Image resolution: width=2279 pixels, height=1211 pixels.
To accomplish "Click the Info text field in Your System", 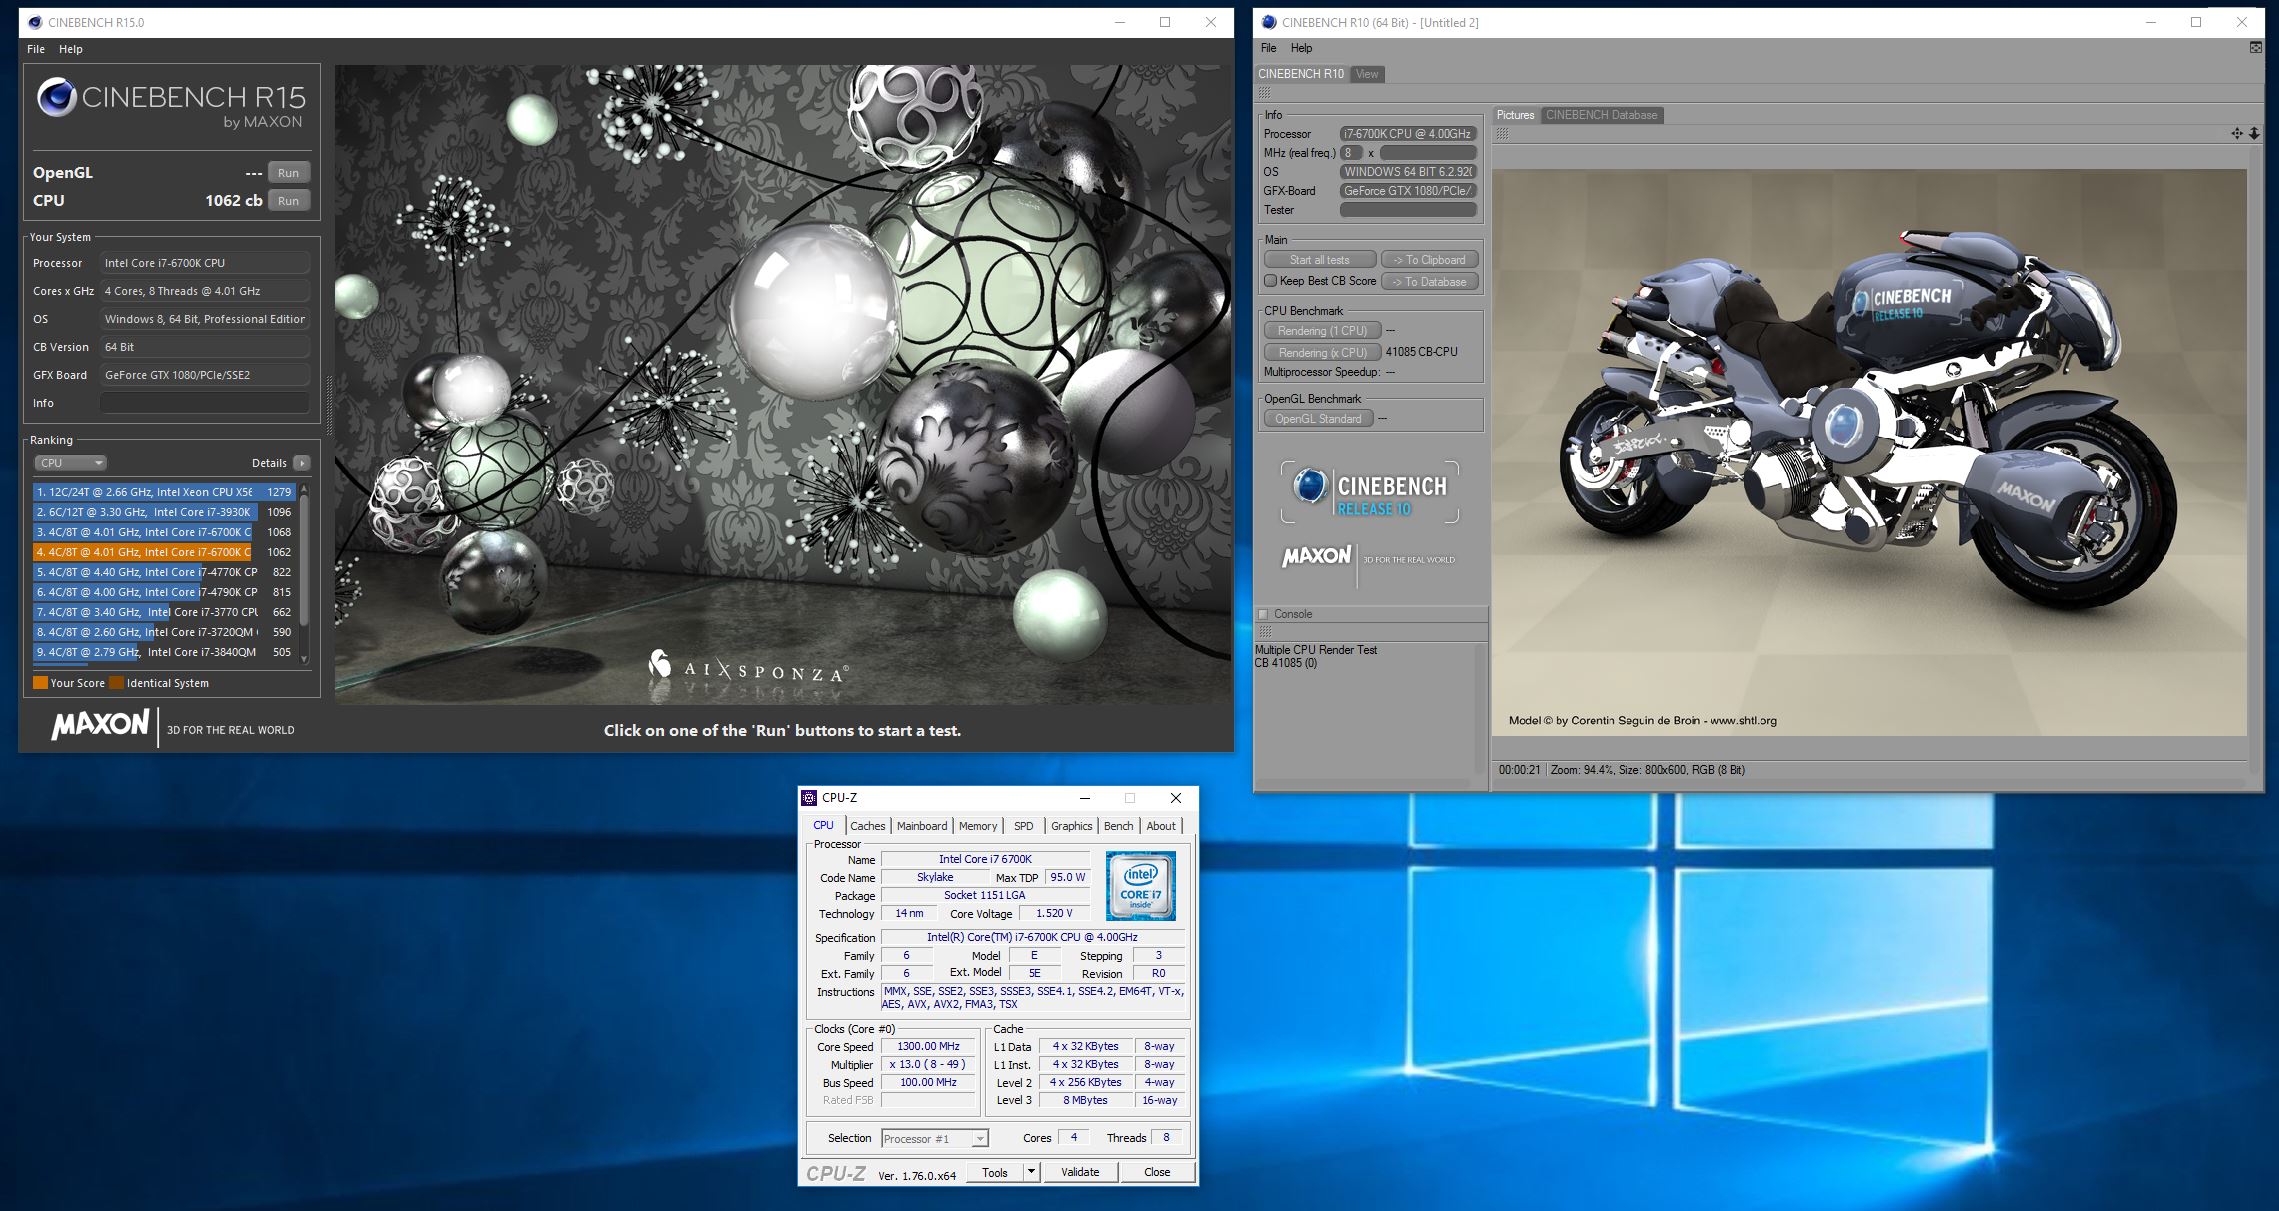I will click(x=204, y=403).
